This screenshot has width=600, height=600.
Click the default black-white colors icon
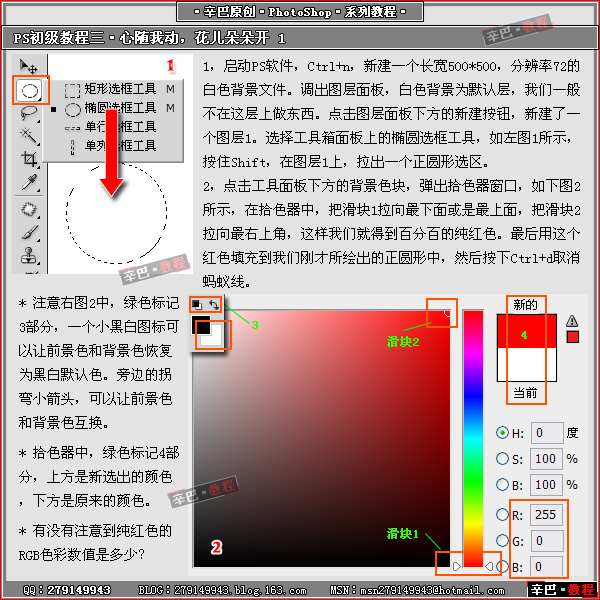click(x=197, y=305)
